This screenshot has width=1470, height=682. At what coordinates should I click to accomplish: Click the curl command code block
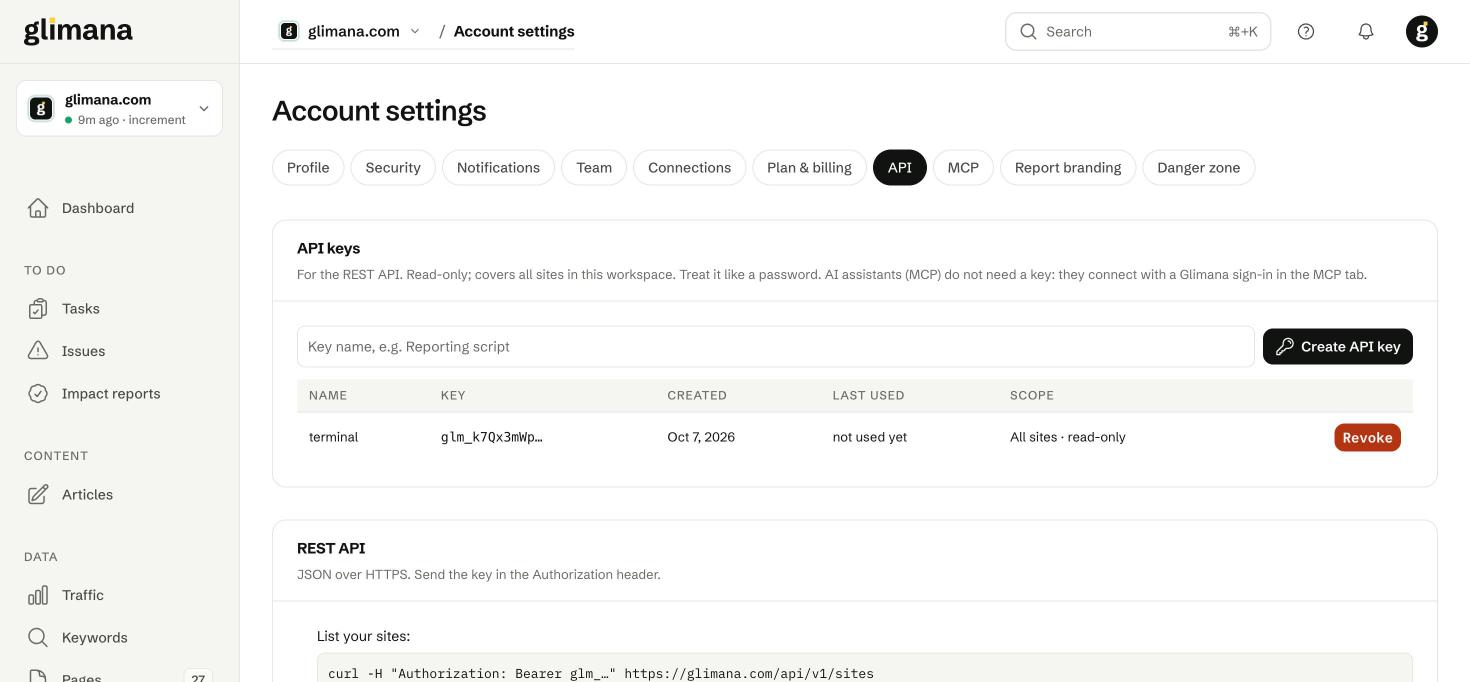[x=865, y=668]
